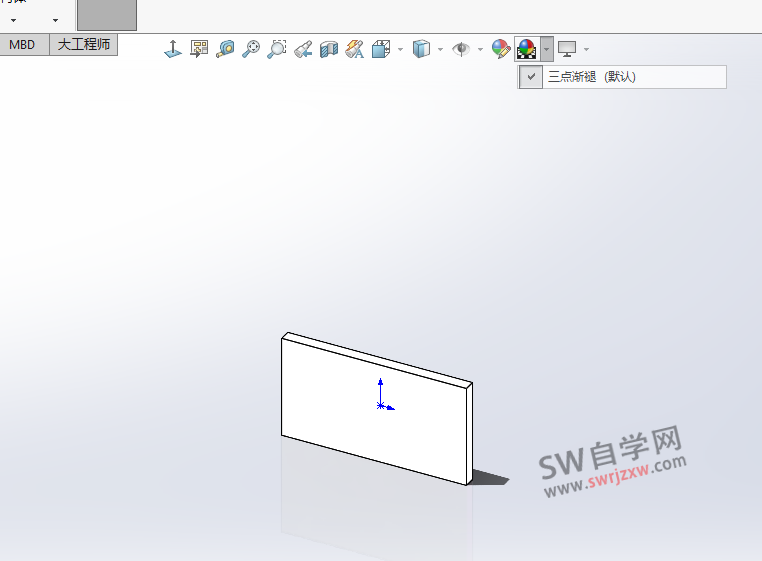762x561 pixels.
Task: Toggle the checkmark beside 三点渐褪
Action: (x=531, y=77)
